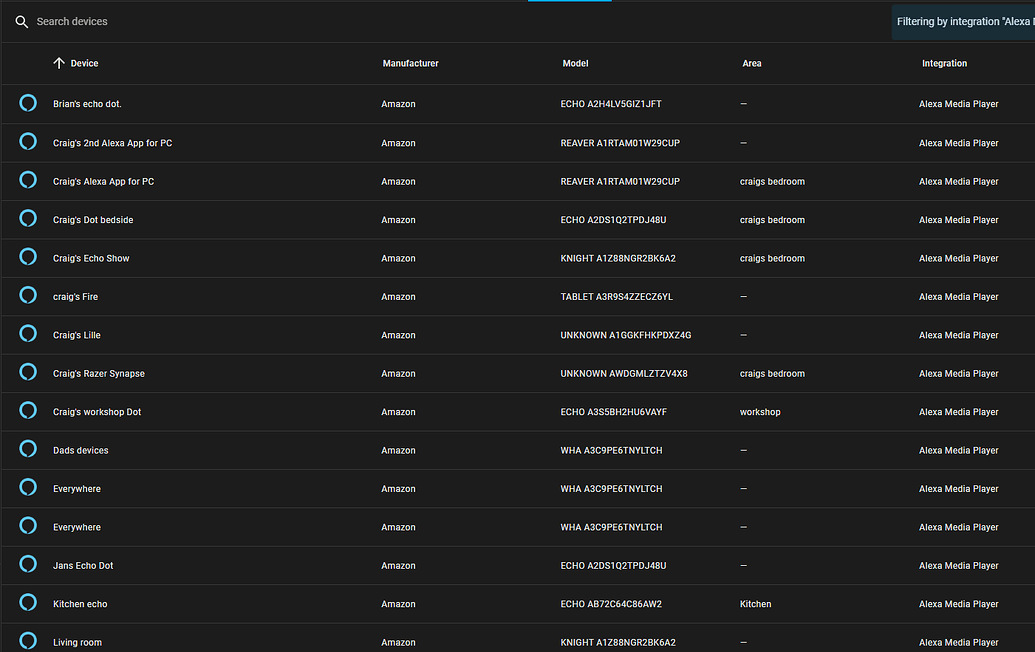Open Craig's workshop Dot device row
1035x652 pixels.
[x=518, y=412]
